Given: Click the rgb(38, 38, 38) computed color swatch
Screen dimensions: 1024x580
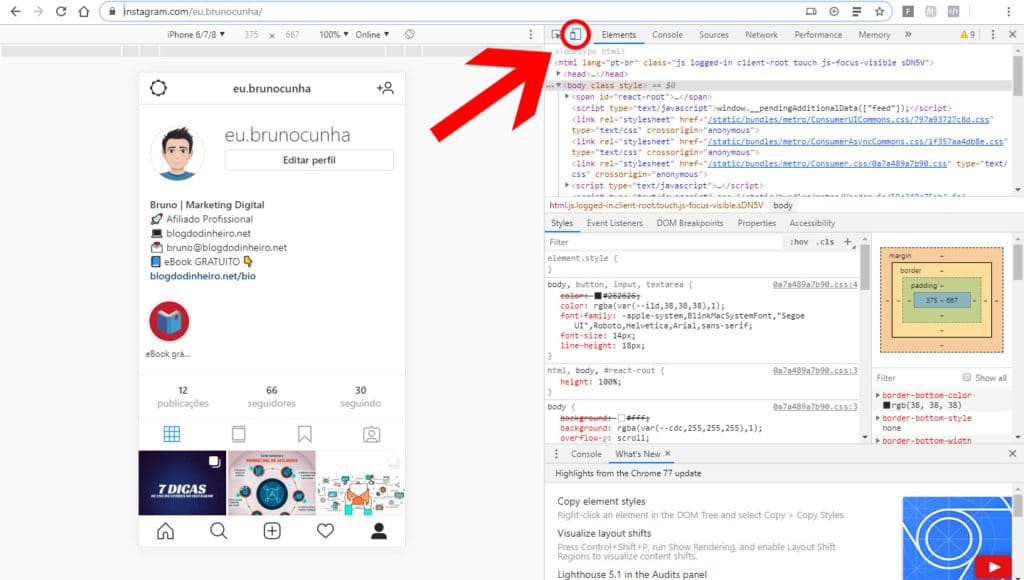Looking at the screenshot, I should coord(887,406).
